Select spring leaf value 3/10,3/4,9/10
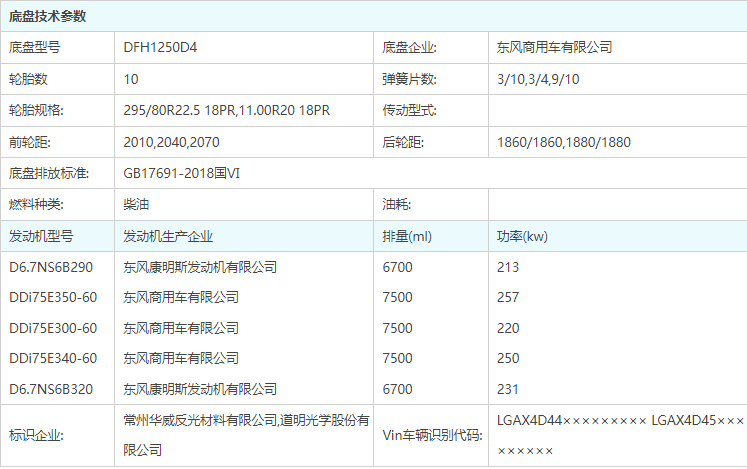Viewport: 747px width, 469px height. 538,79
